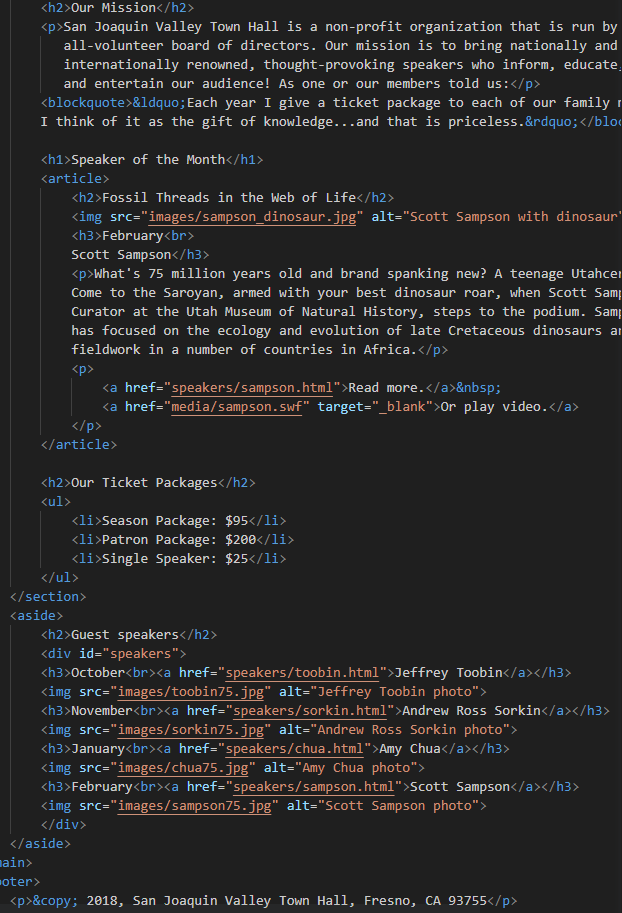The image size is (622, 913).
Task: Click the media/sampson.swf href path
Action: click(x=240, y=407)
